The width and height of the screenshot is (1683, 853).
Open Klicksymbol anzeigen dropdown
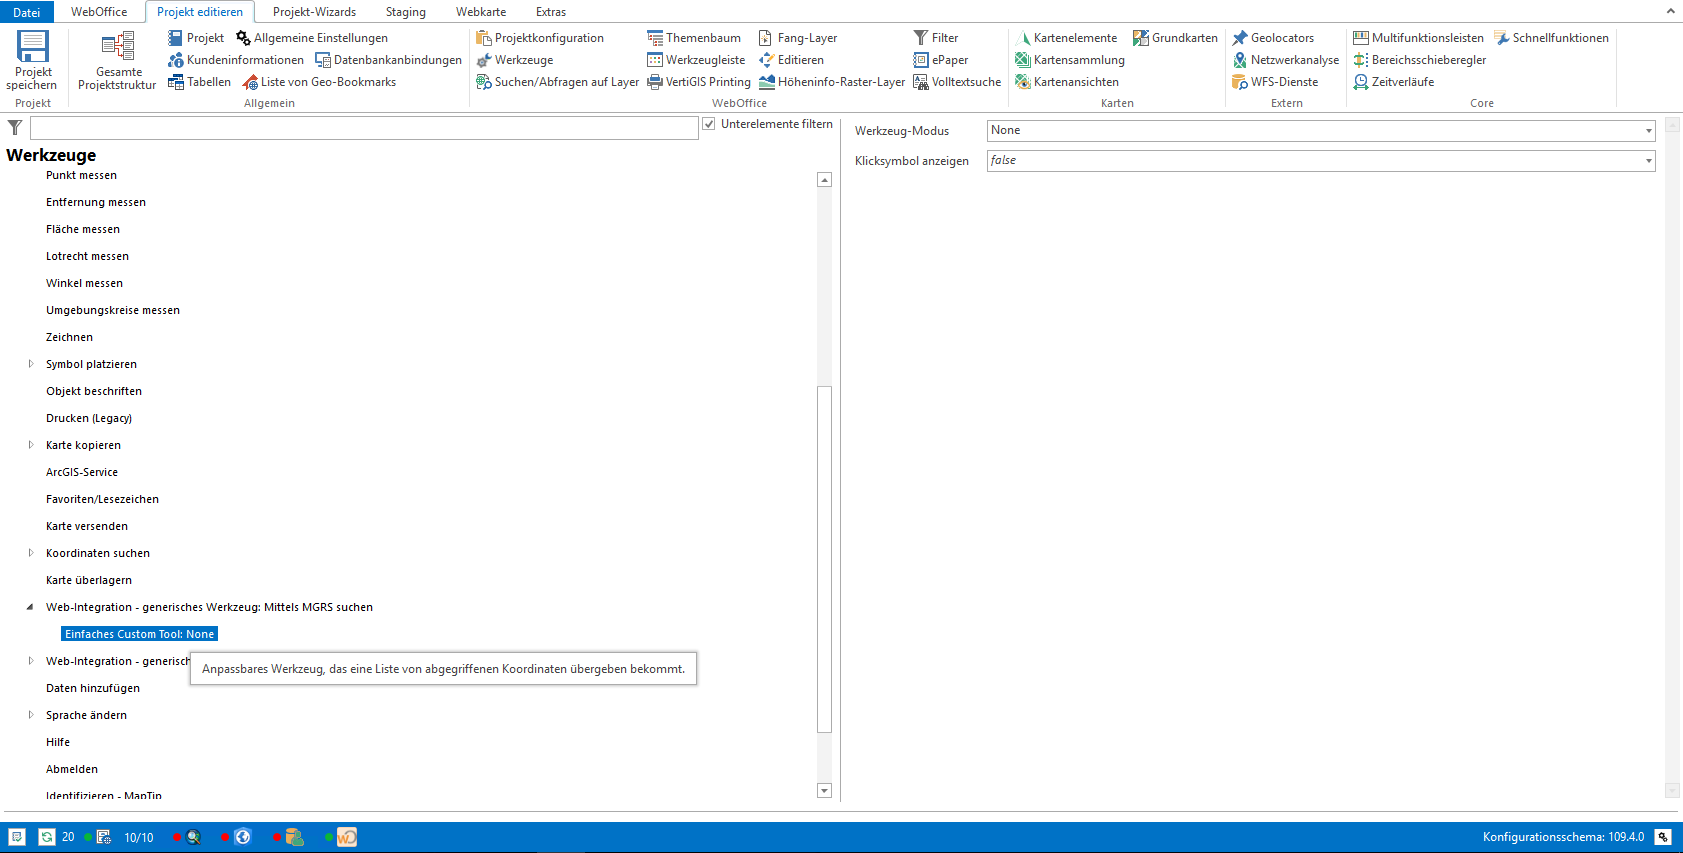click(1321, 161)
